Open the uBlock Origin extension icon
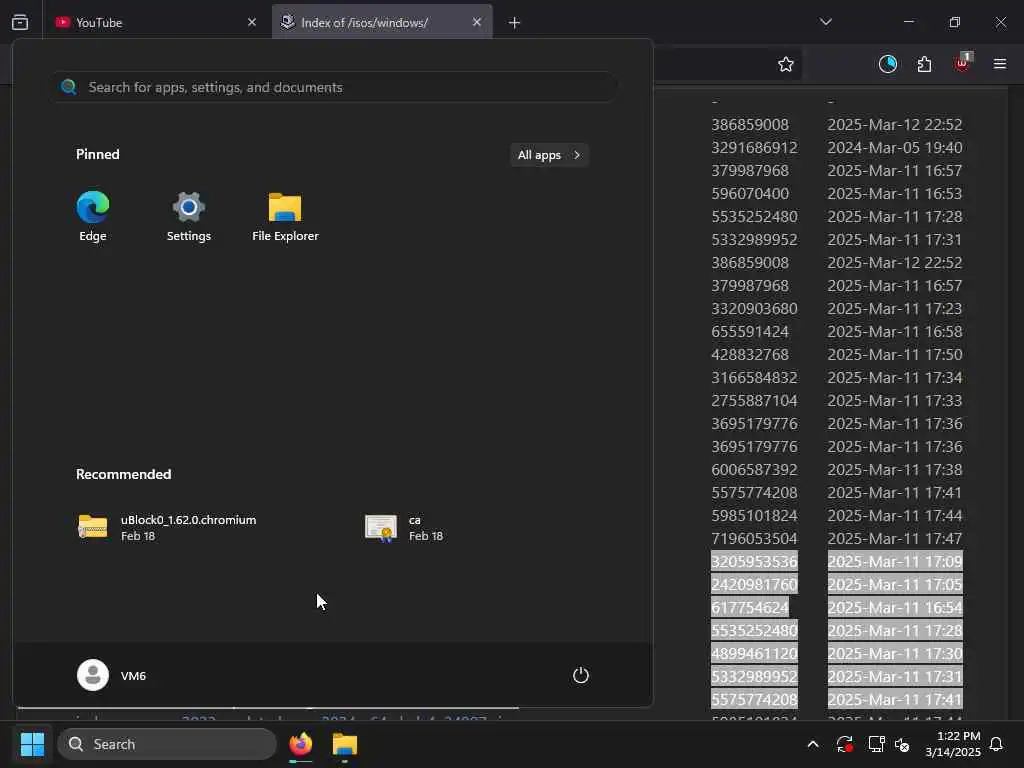Screen dimensions: 1024x768 click(x=963, y=63)
